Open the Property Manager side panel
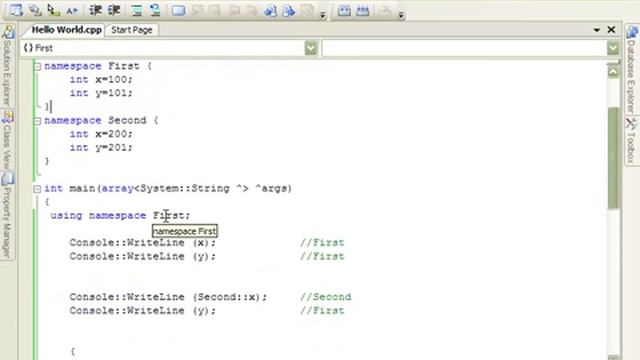Image resolution: width=640 pixels, height=360 pixels. (x=7, y=216)
